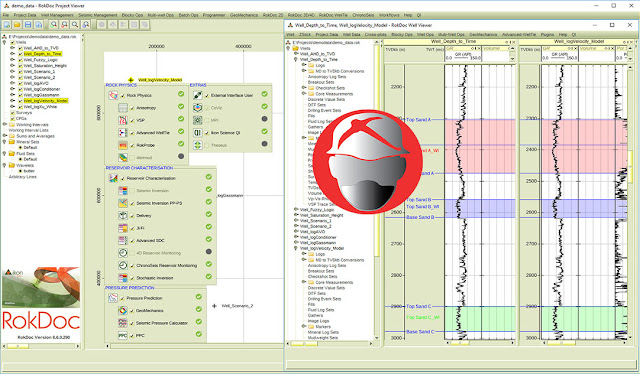Open the Seismic Management menu
The width and height of the screenshot is (640, 374).
tap(98, 15)
